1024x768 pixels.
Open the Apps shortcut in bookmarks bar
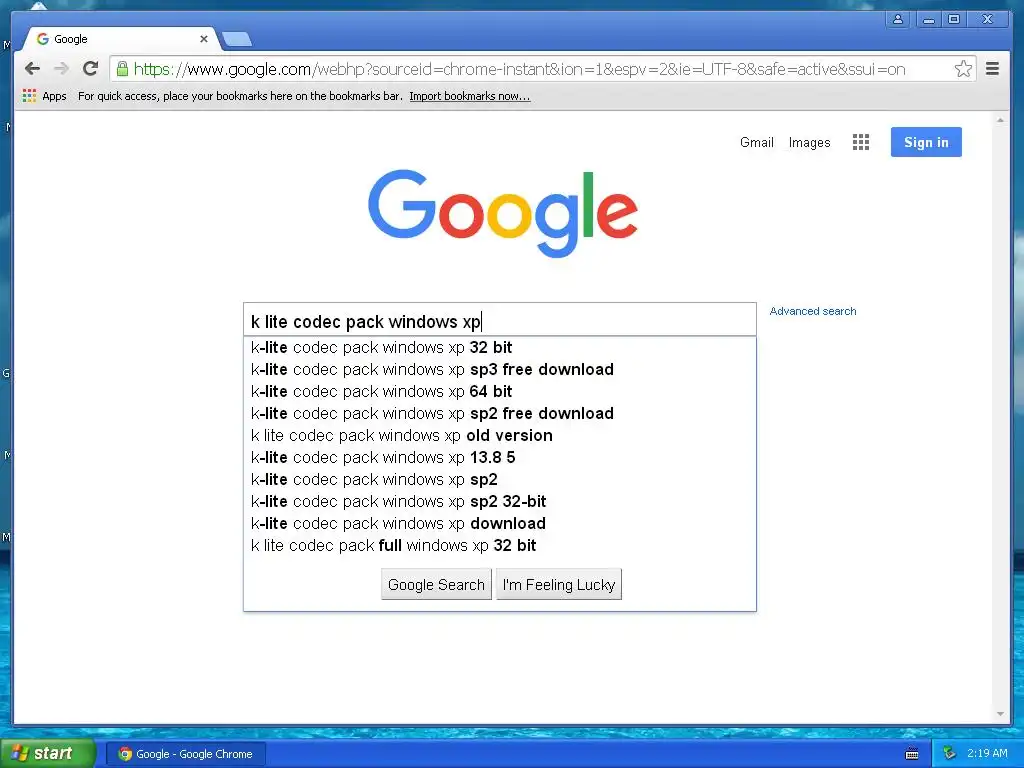[x=44, y=96]
